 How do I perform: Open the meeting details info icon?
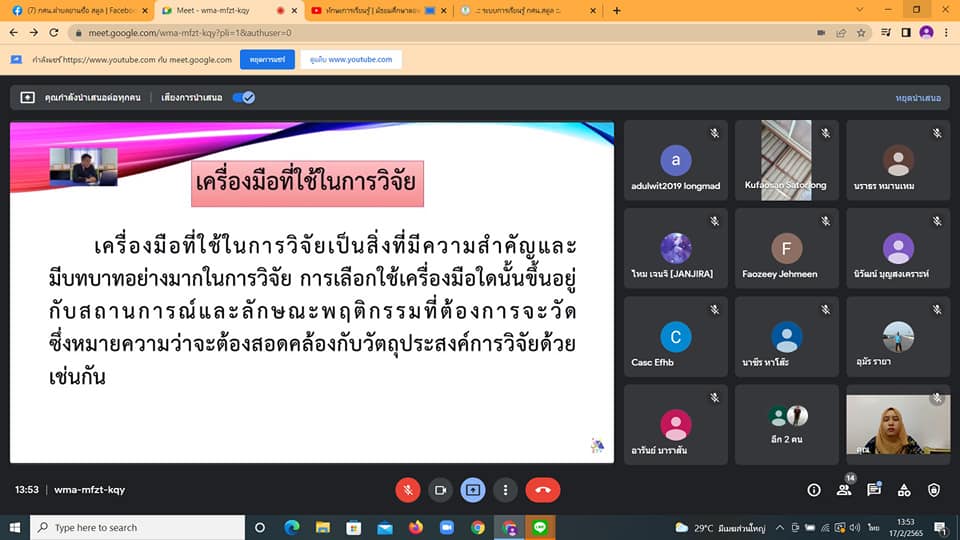pyautogui.click(x=814, y=490)
